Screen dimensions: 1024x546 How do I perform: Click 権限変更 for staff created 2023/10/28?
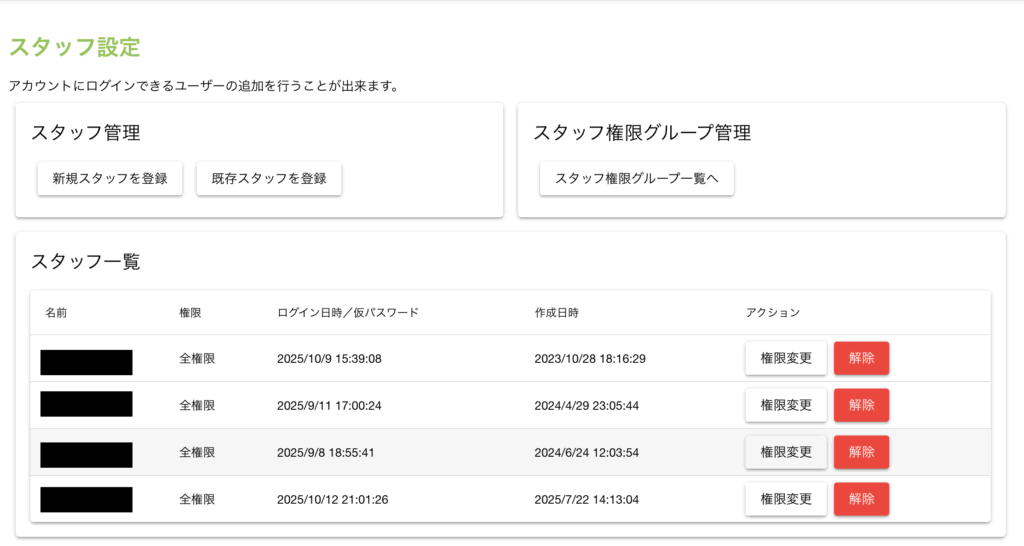point(785,358)
